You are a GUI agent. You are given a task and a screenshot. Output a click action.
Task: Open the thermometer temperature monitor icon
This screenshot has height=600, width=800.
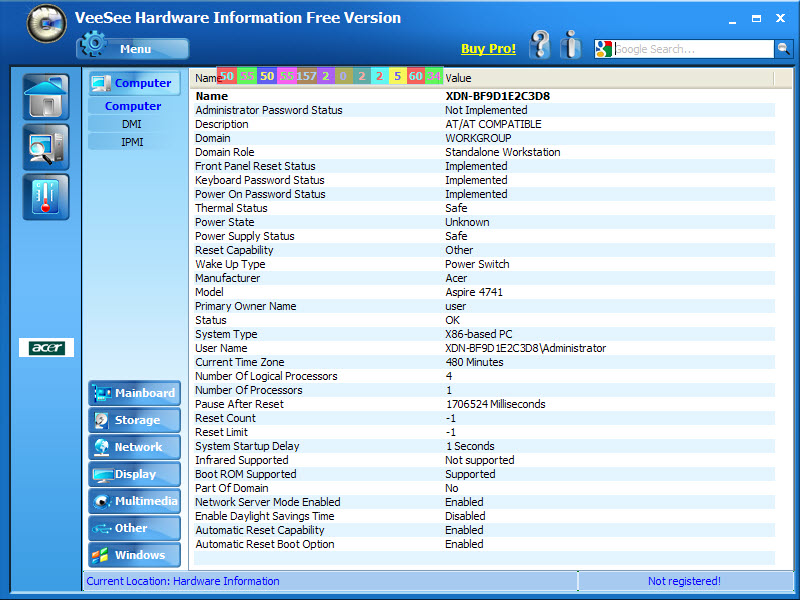coord(45,197)
